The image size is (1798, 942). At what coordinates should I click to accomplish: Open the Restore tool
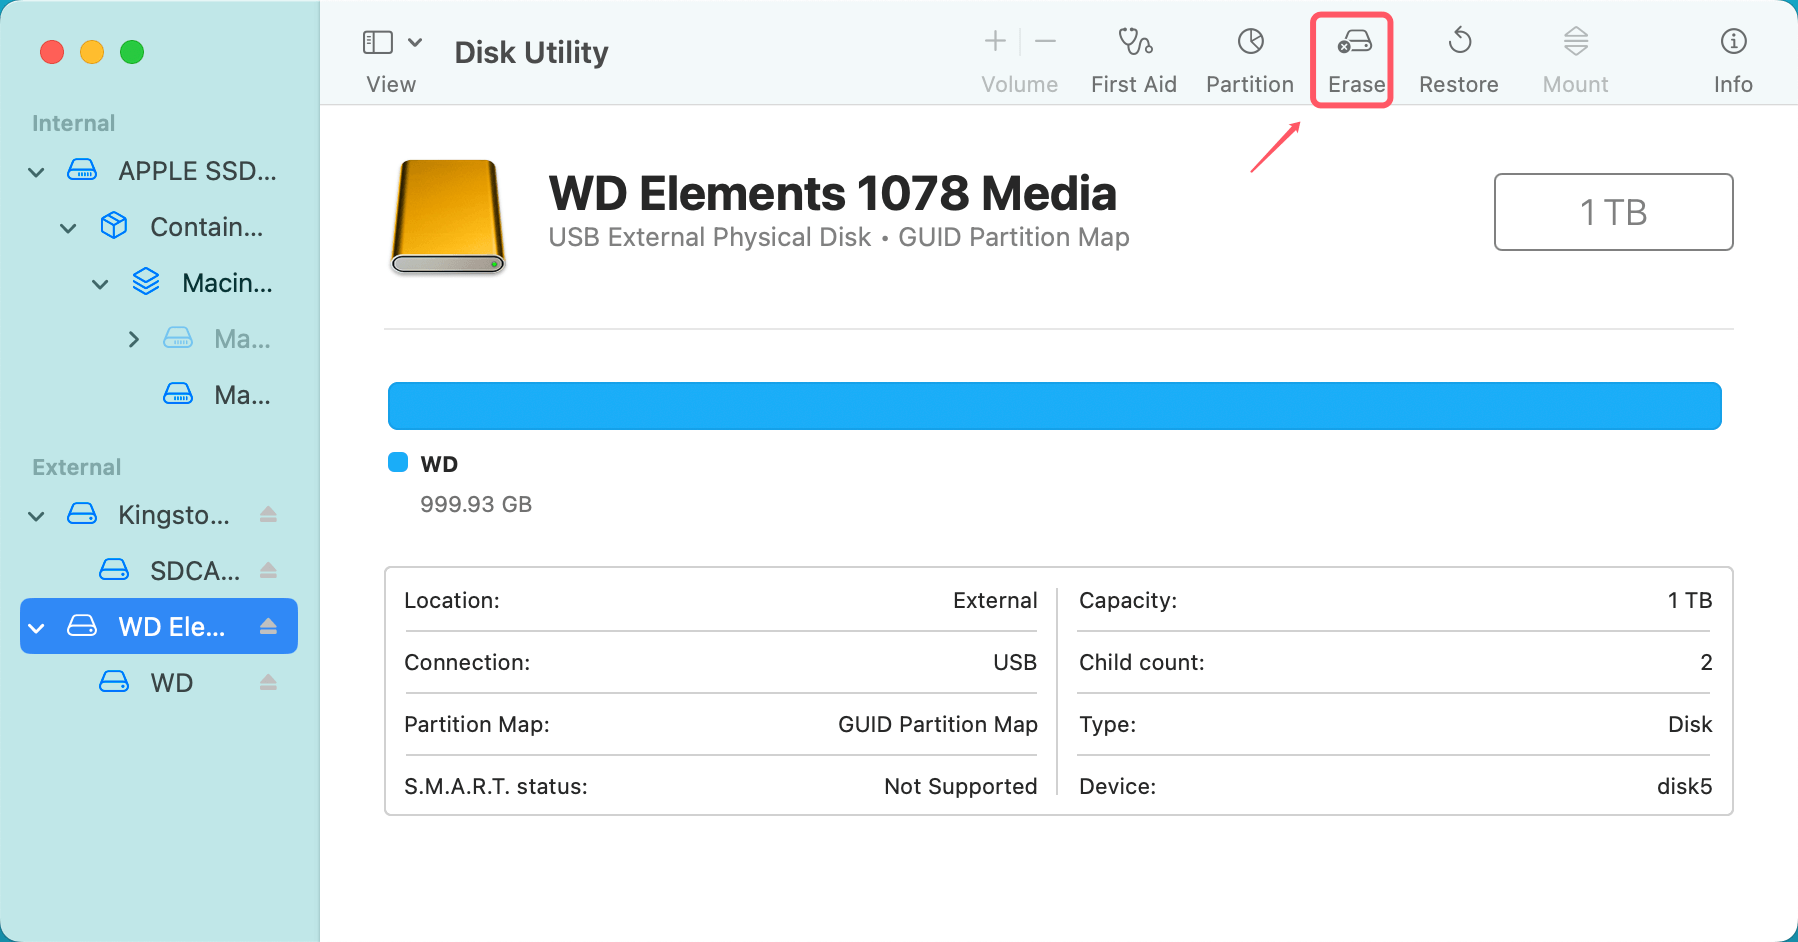point(1458,55)
